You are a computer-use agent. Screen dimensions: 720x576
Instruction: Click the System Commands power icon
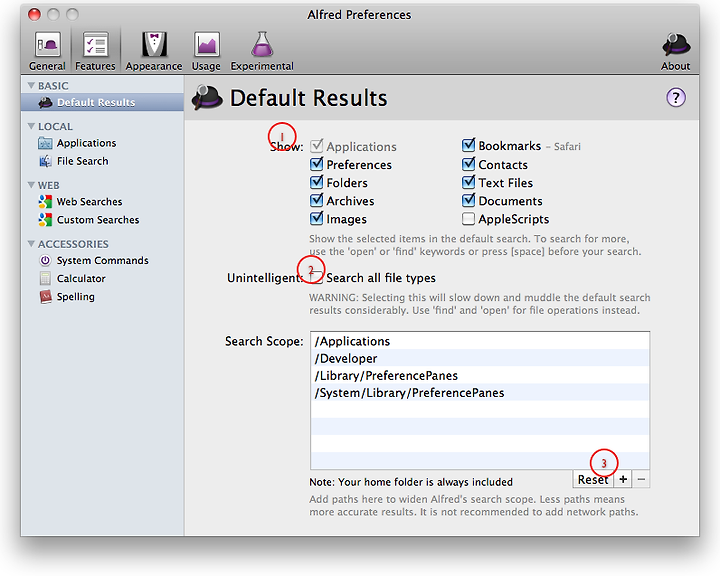[x=45, y=260]
